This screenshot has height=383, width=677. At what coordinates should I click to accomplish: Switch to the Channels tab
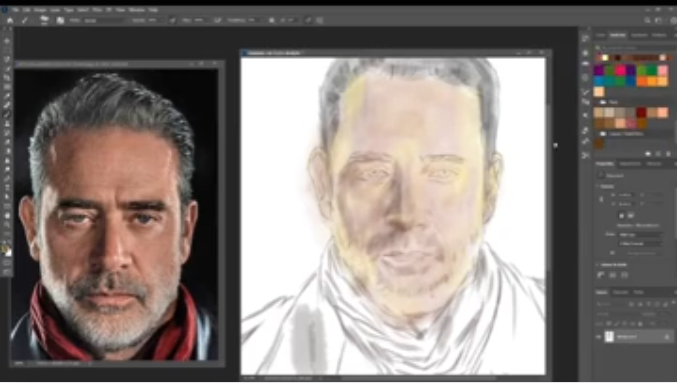point(620,292)
